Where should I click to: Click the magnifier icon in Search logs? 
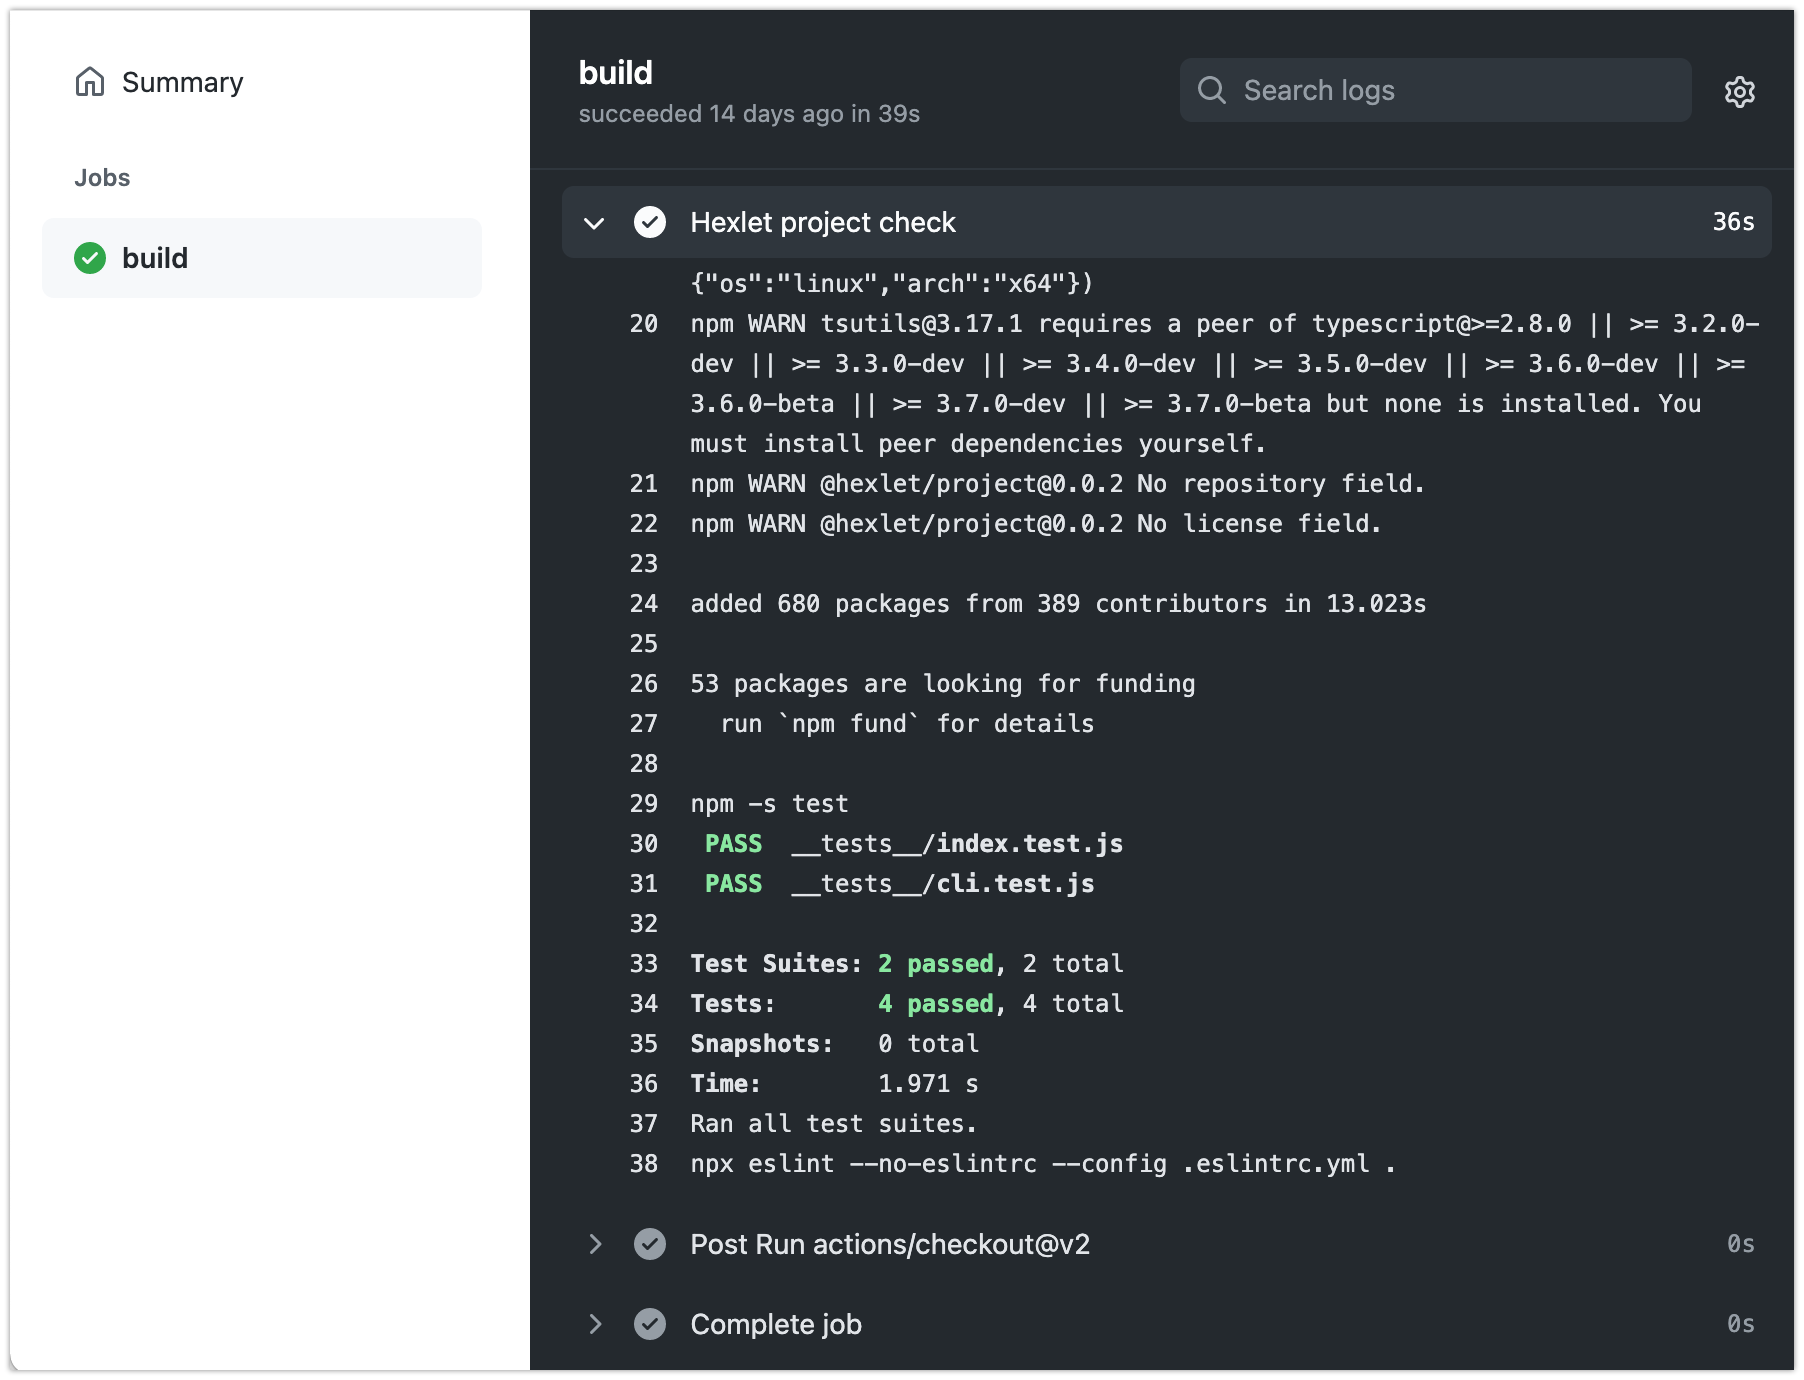pos(1211,90)
